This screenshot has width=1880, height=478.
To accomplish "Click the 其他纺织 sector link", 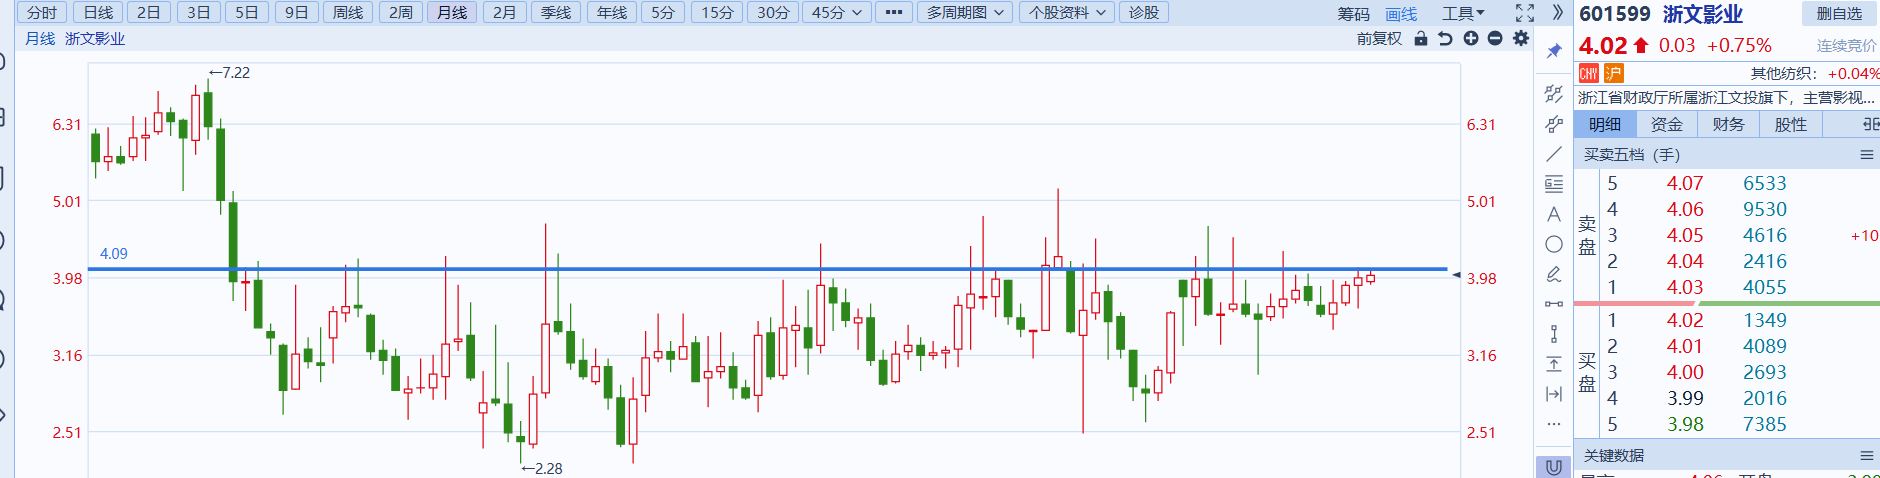I will pos(1783,73).
